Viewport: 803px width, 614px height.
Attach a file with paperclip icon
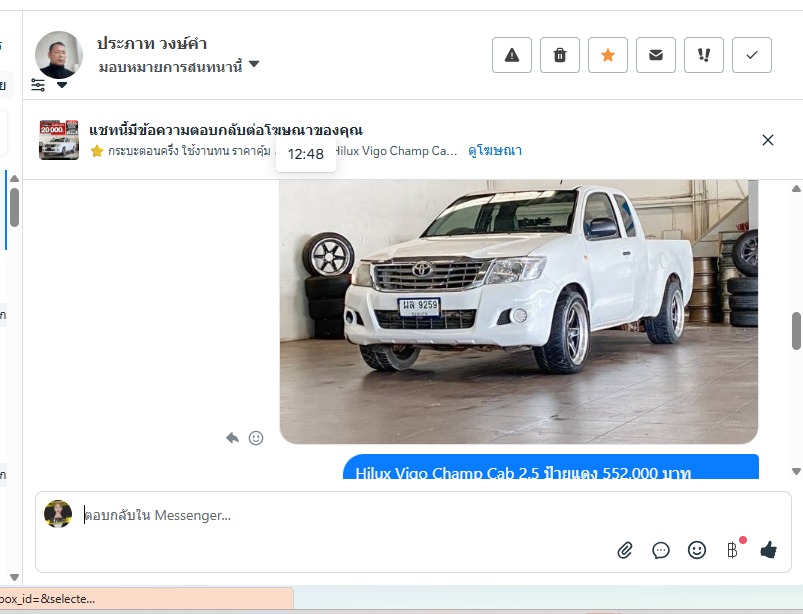625,551
